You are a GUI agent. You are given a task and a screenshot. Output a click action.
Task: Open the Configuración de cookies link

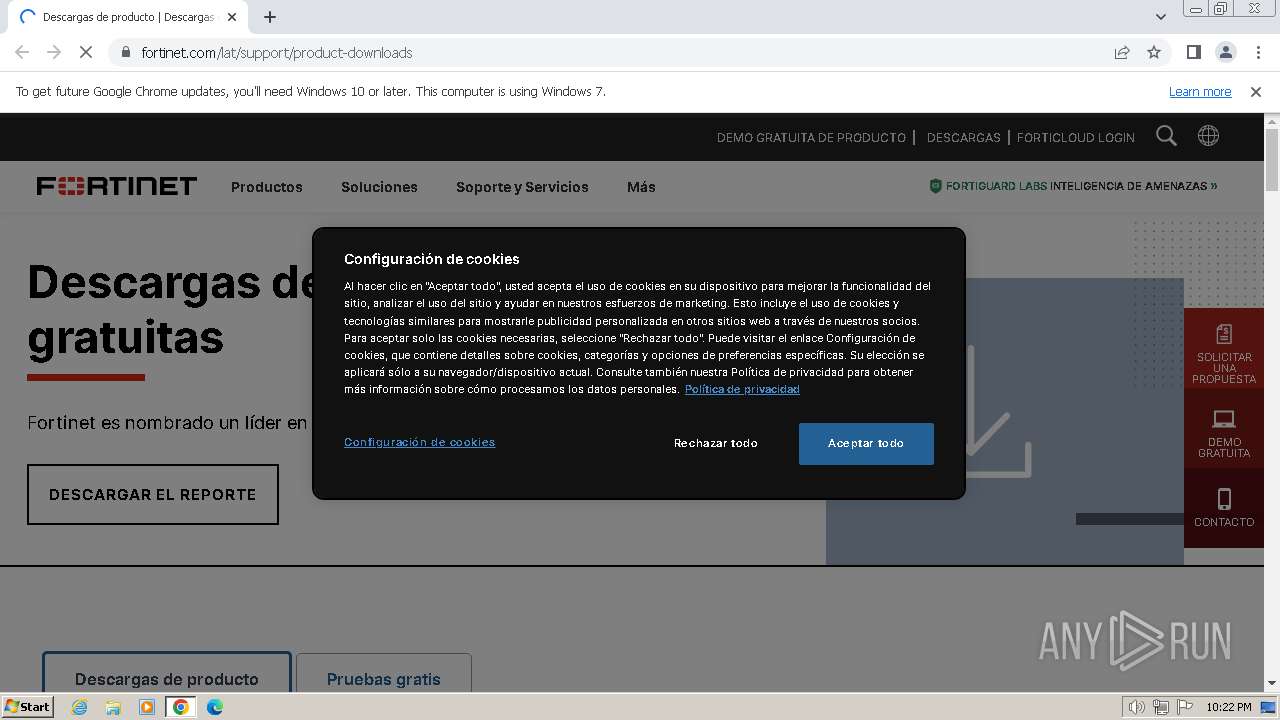(x=419, y=442)
